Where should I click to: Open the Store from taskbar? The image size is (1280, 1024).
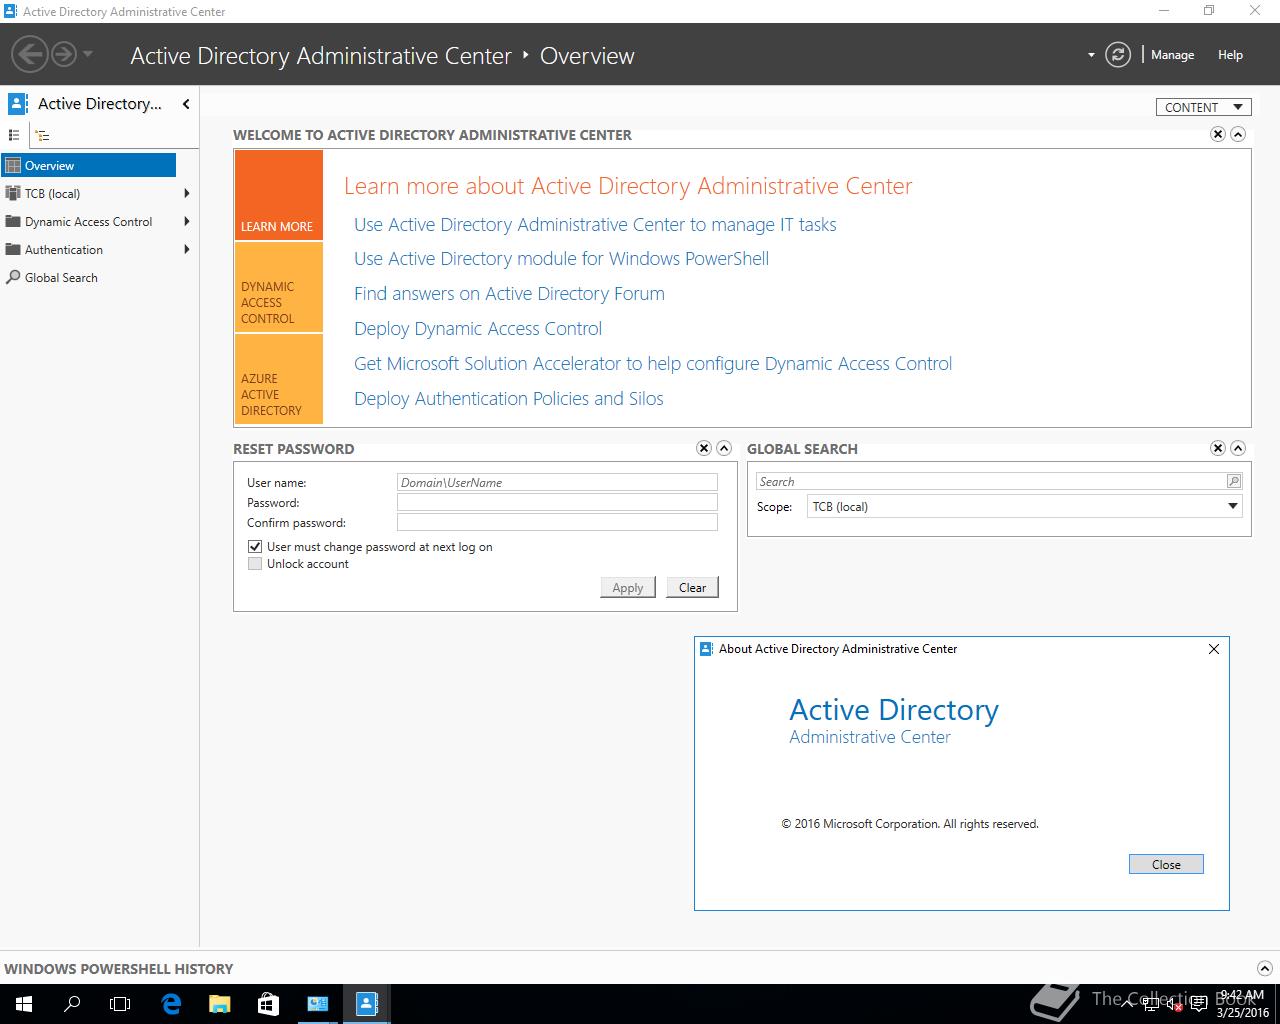(268, 1004)
